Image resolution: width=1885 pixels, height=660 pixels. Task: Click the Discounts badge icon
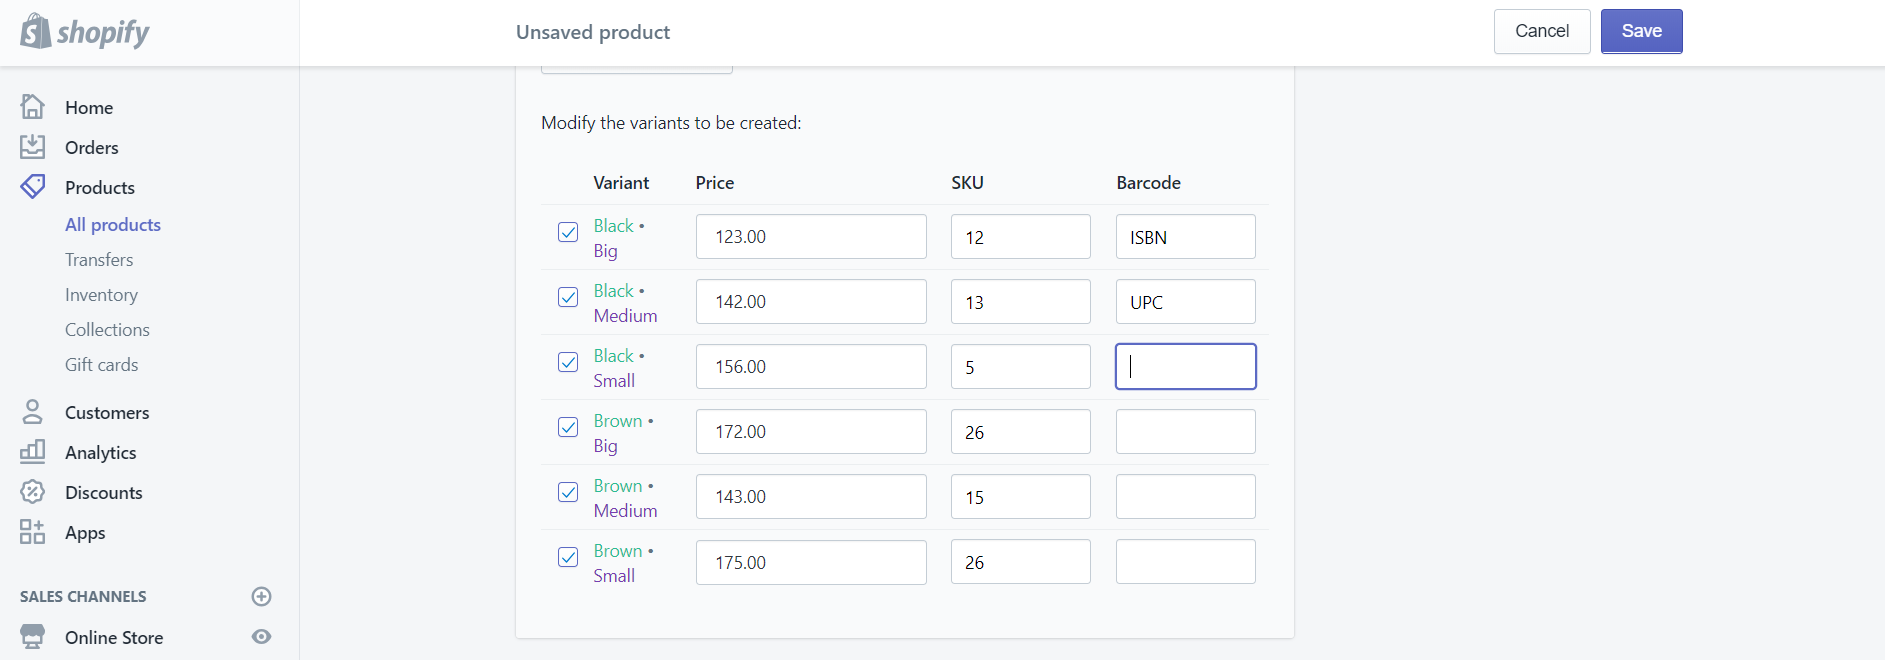tap(33, 492)
